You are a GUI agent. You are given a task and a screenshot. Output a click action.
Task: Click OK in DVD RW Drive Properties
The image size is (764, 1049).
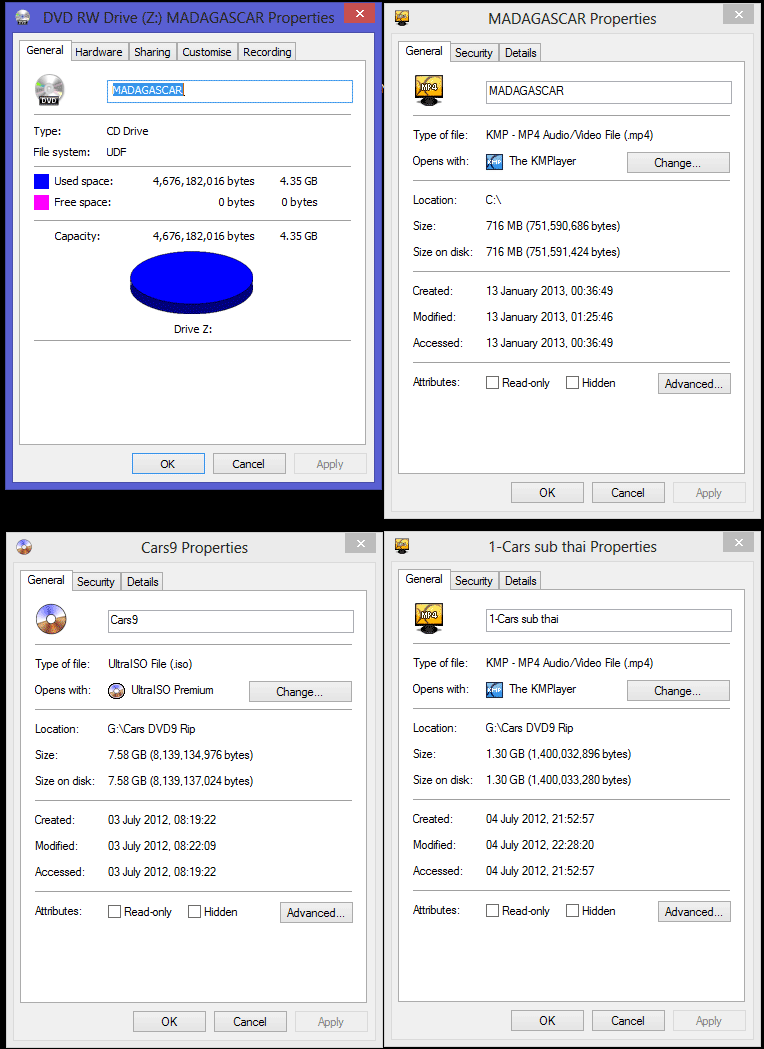pos(168,464)
